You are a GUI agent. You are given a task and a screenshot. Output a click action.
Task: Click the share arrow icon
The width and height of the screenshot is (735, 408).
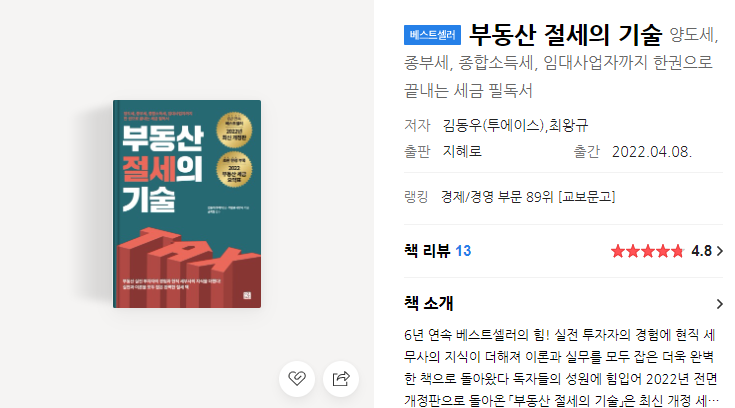[341, 378]
